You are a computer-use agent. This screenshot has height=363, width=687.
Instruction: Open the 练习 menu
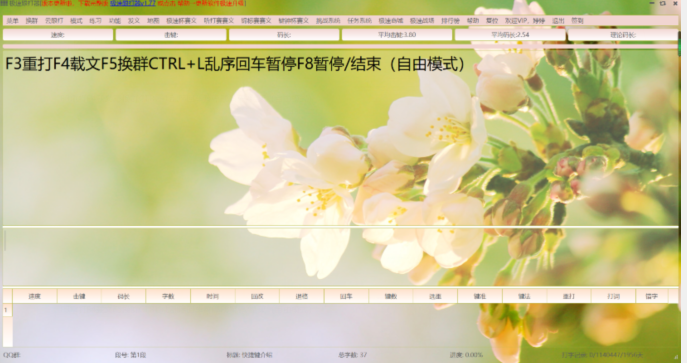[96, 21]
